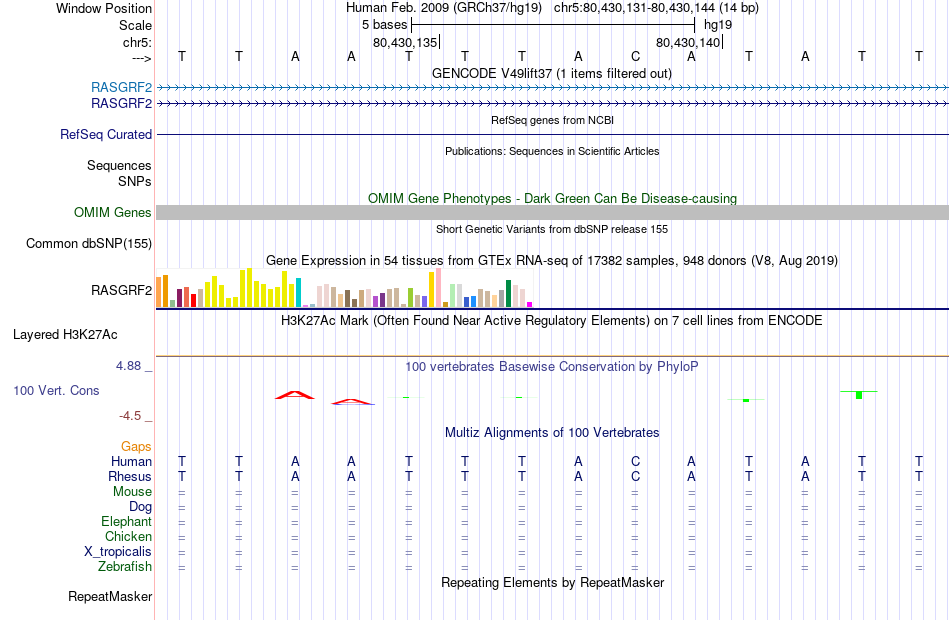
Task: Click the H3K27Ac Mark track title
Action: click(552, 321)
